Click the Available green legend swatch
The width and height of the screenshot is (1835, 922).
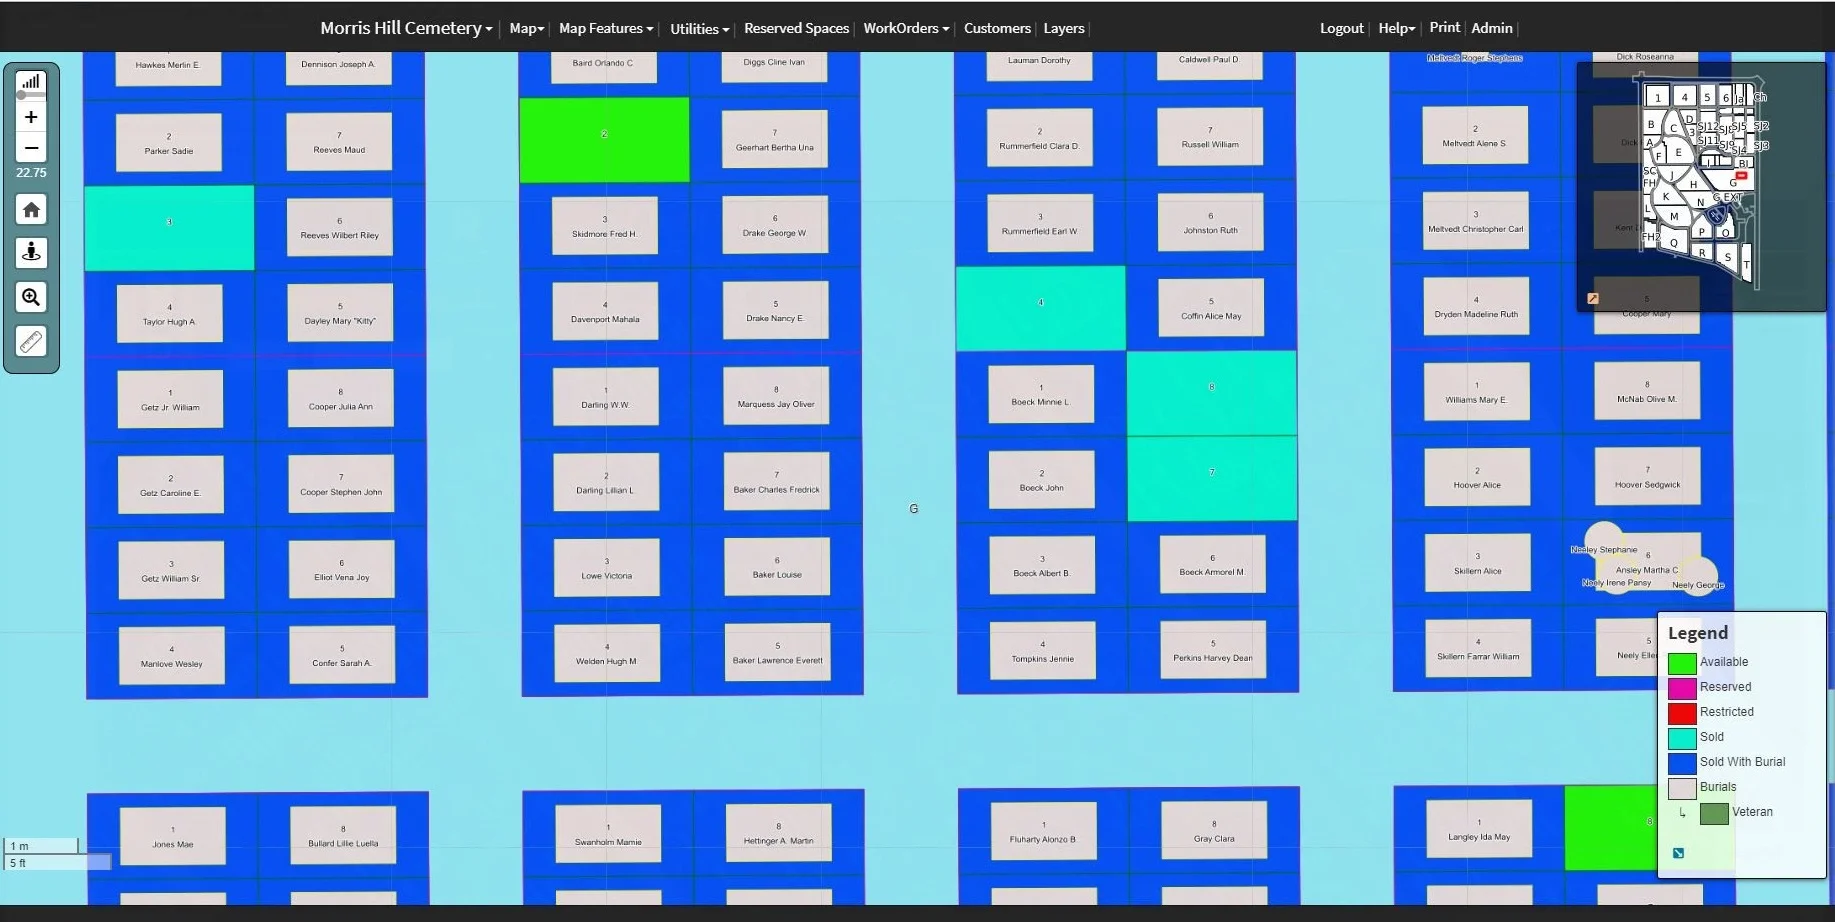[1682, 662]
